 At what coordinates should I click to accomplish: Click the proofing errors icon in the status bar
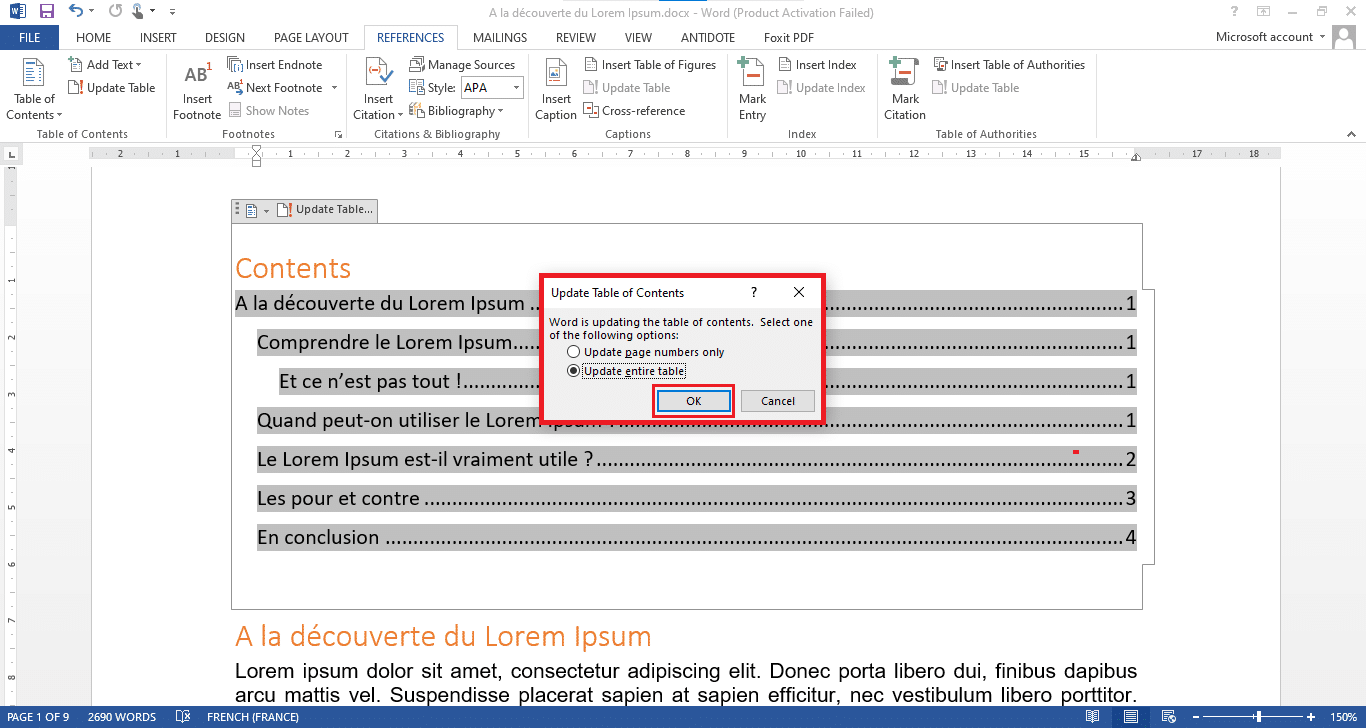point(183,717)
